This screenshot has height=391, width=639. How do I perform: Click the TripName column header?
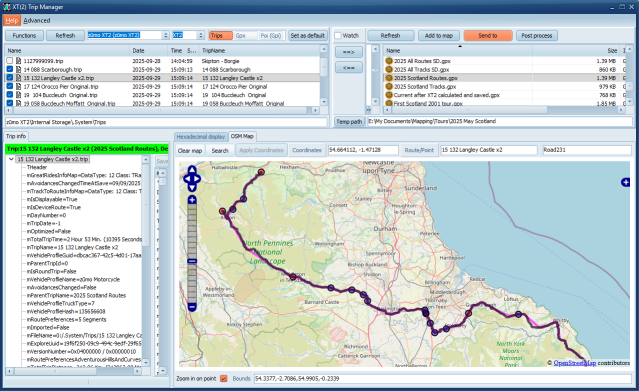[x=260, y=51]
